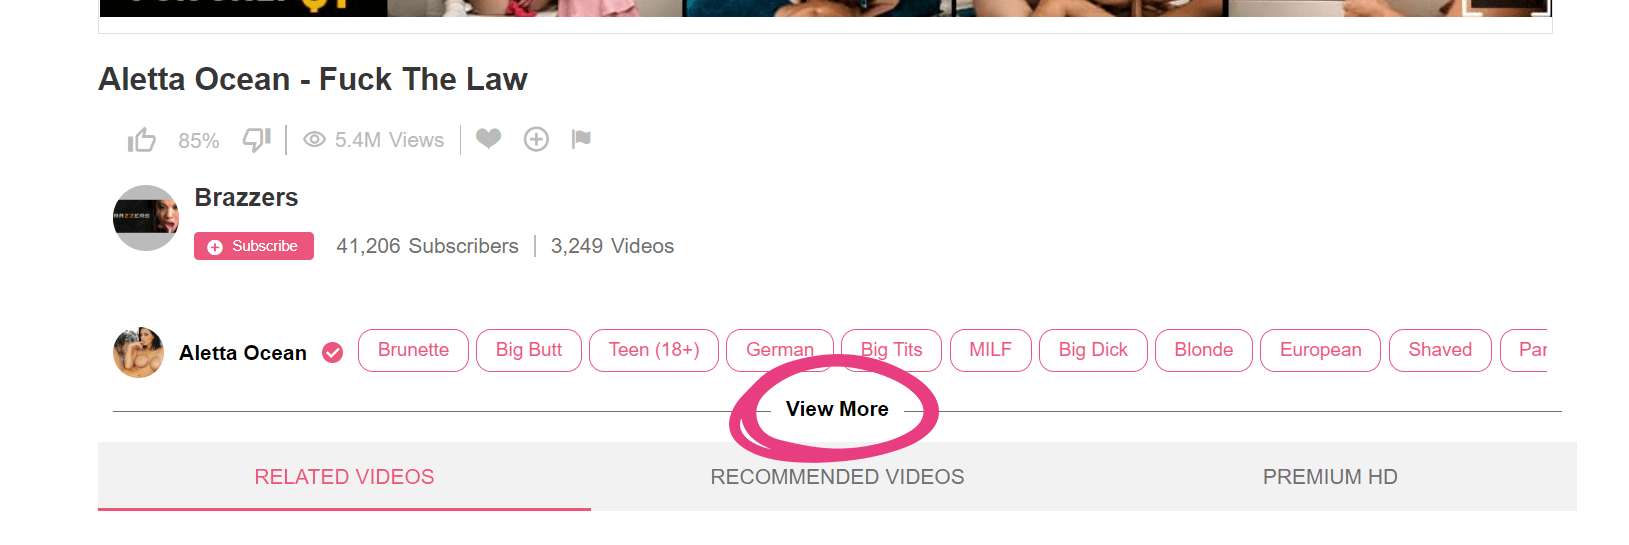Select the European tag

pos(1320,350)
